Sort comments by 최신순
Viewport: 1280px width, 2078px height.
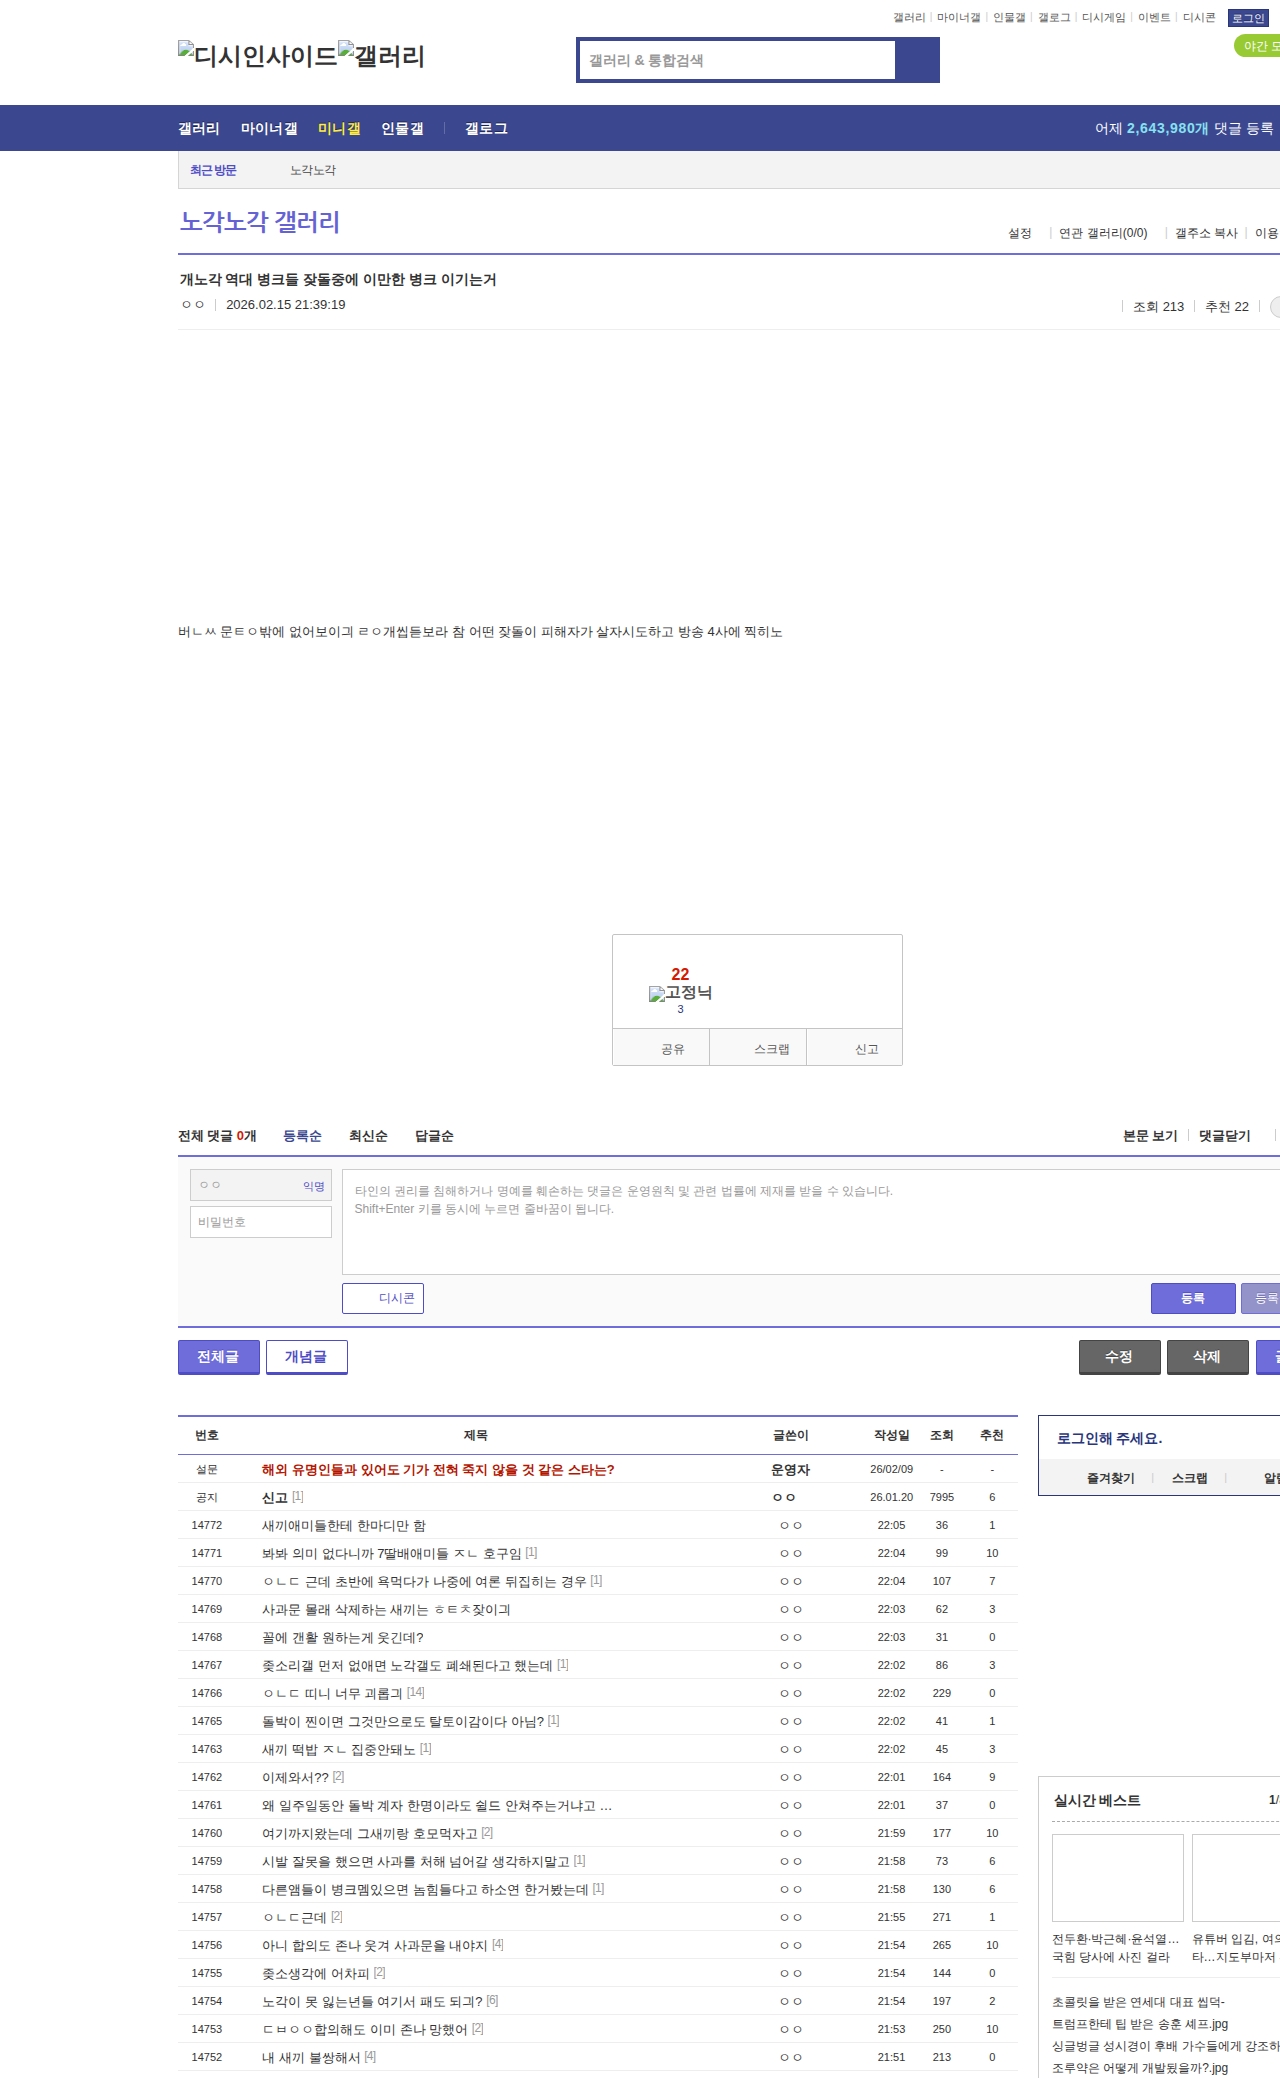[368, 1136]
